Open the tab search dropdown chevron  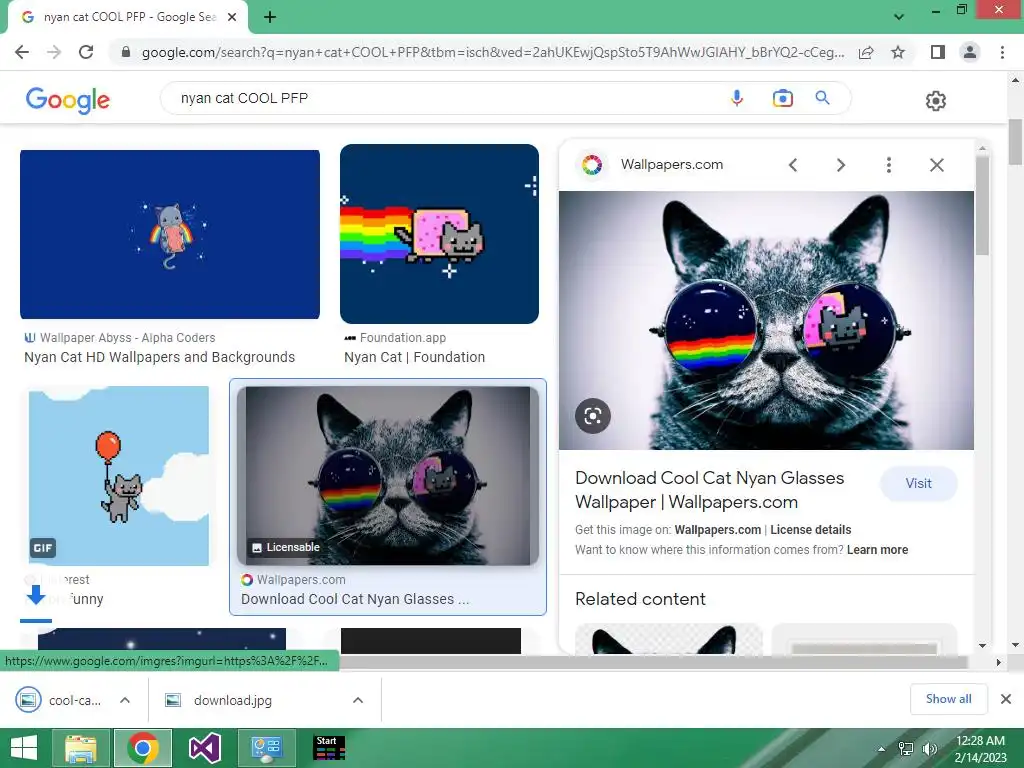tap(899, 17)
